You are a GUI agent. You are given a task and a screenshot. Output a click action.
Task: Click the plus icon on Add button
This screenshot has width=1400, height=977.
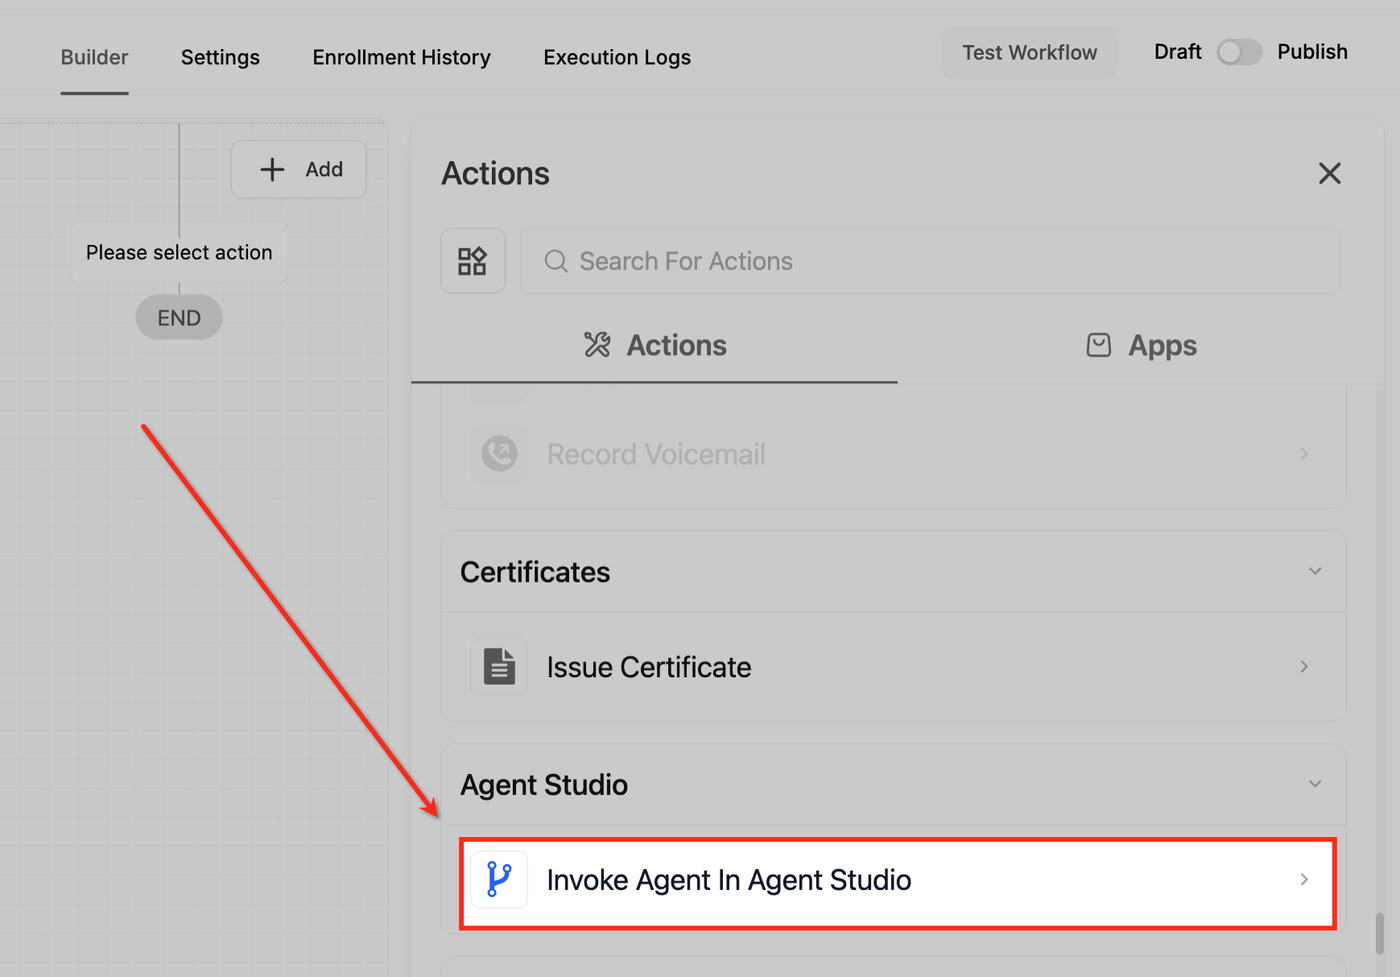tap(272, 169)
